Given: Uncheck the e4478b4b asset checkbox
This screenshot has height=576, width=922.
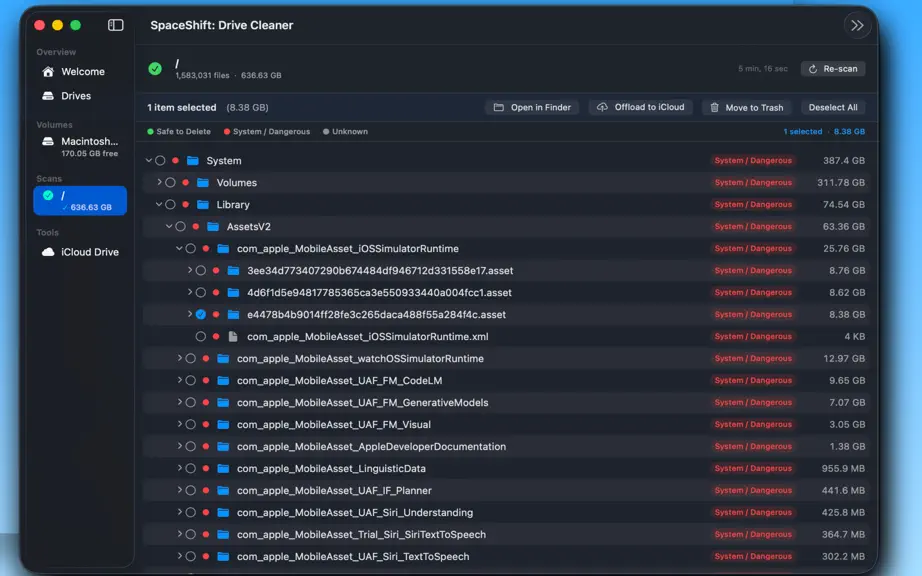Looking at the screenshot, I should (201, 314).
